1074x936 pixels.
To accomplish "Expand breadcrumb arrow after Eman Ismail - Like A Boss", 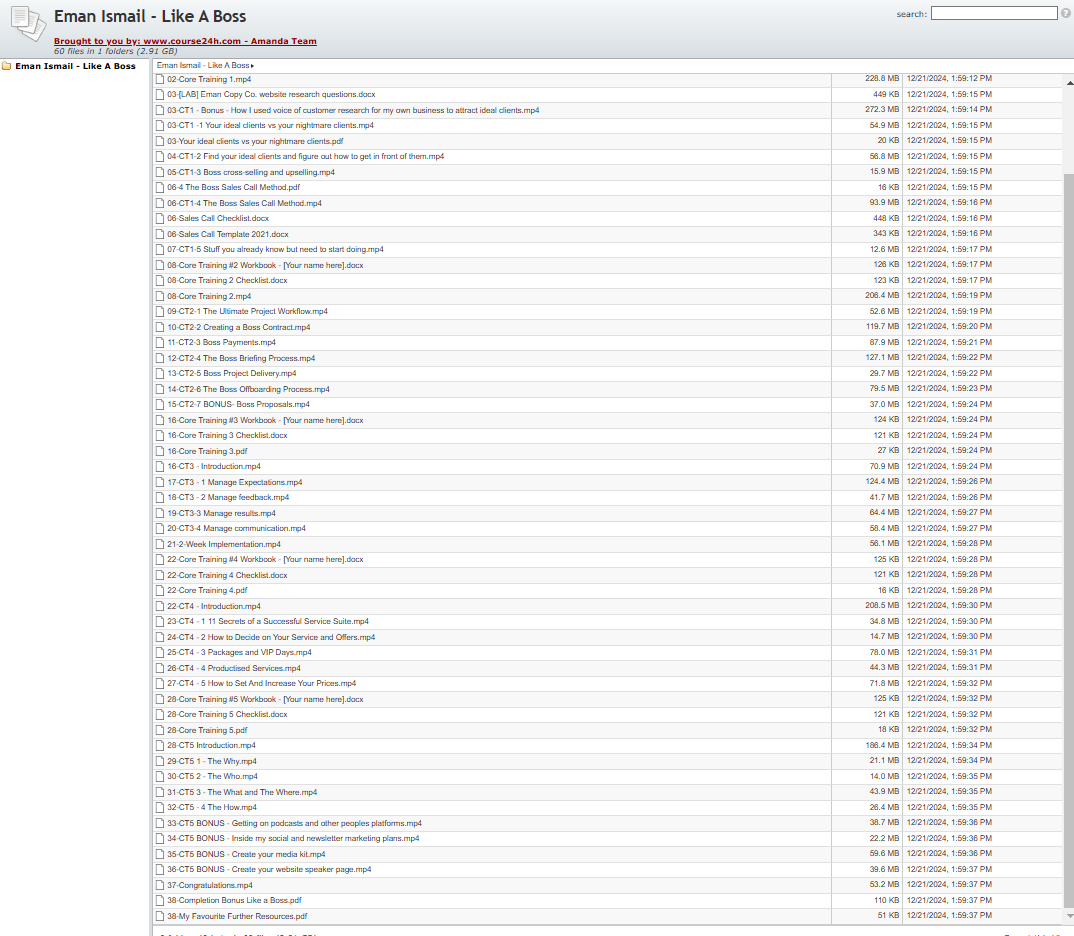I will tap(252, 66).
